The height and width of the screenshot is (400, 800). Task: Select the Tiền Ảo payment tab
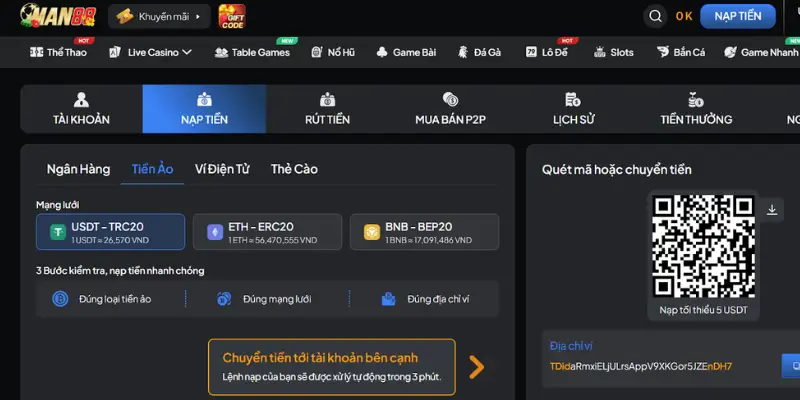[x=152, y=169]
